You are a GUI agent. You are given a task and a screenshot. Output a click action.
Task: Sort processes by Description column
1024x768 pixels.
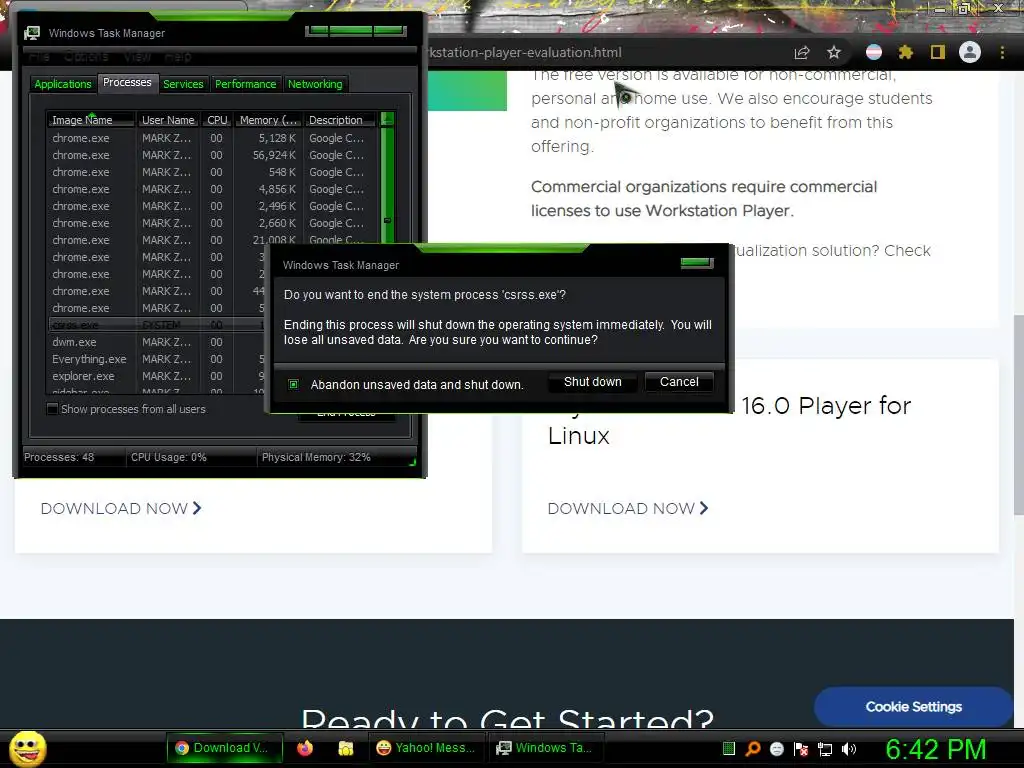[x=340, y=120]
